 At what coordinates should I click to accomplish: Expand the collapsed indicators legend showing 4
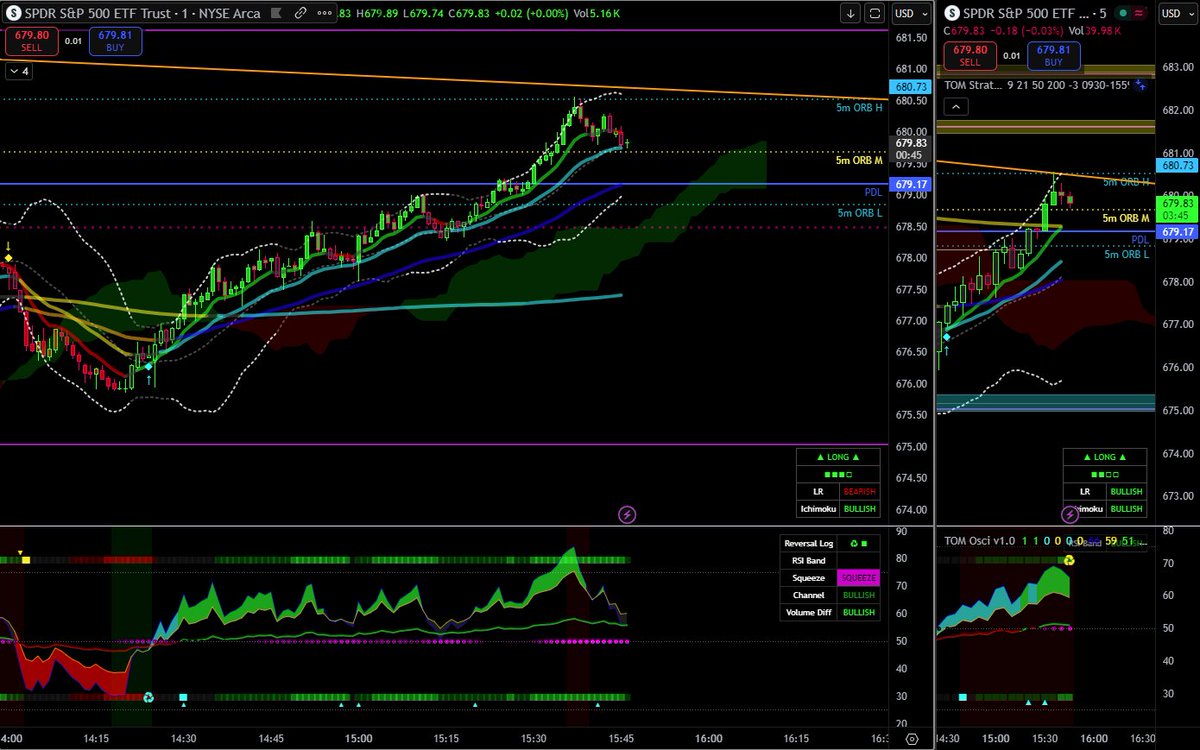point(19,71)
